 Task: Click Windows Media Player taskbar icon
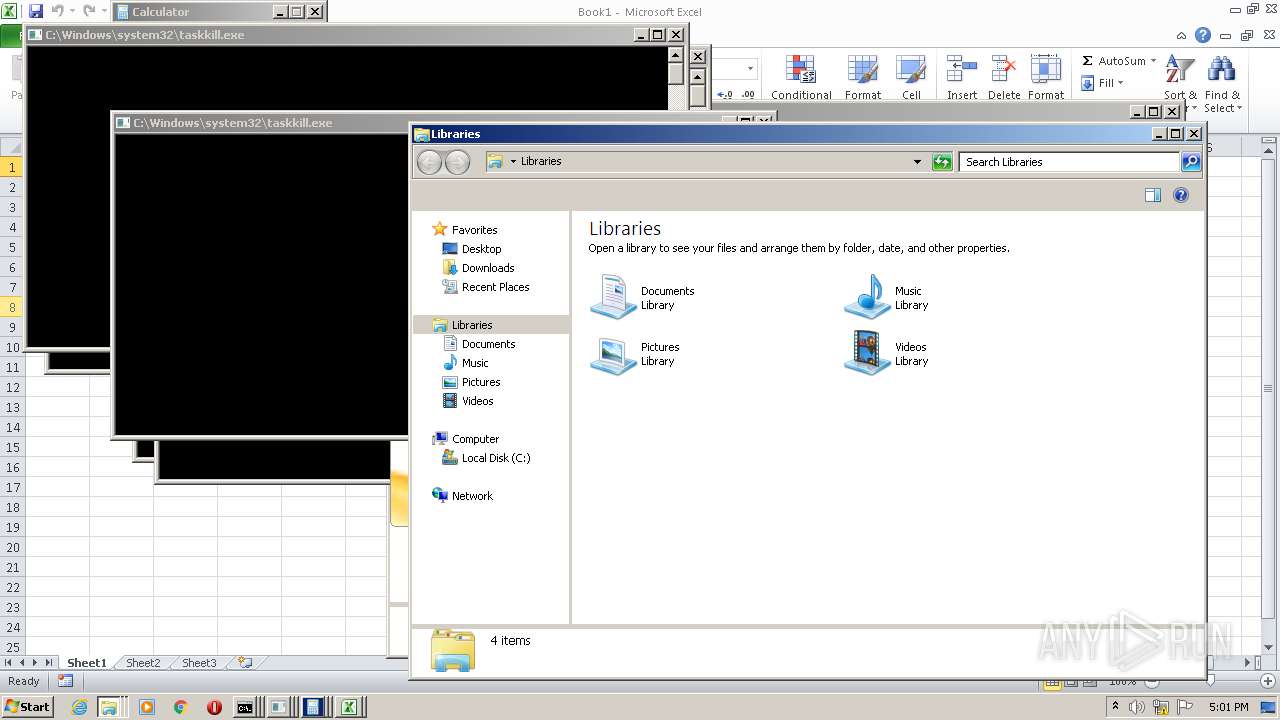(147, 707)
